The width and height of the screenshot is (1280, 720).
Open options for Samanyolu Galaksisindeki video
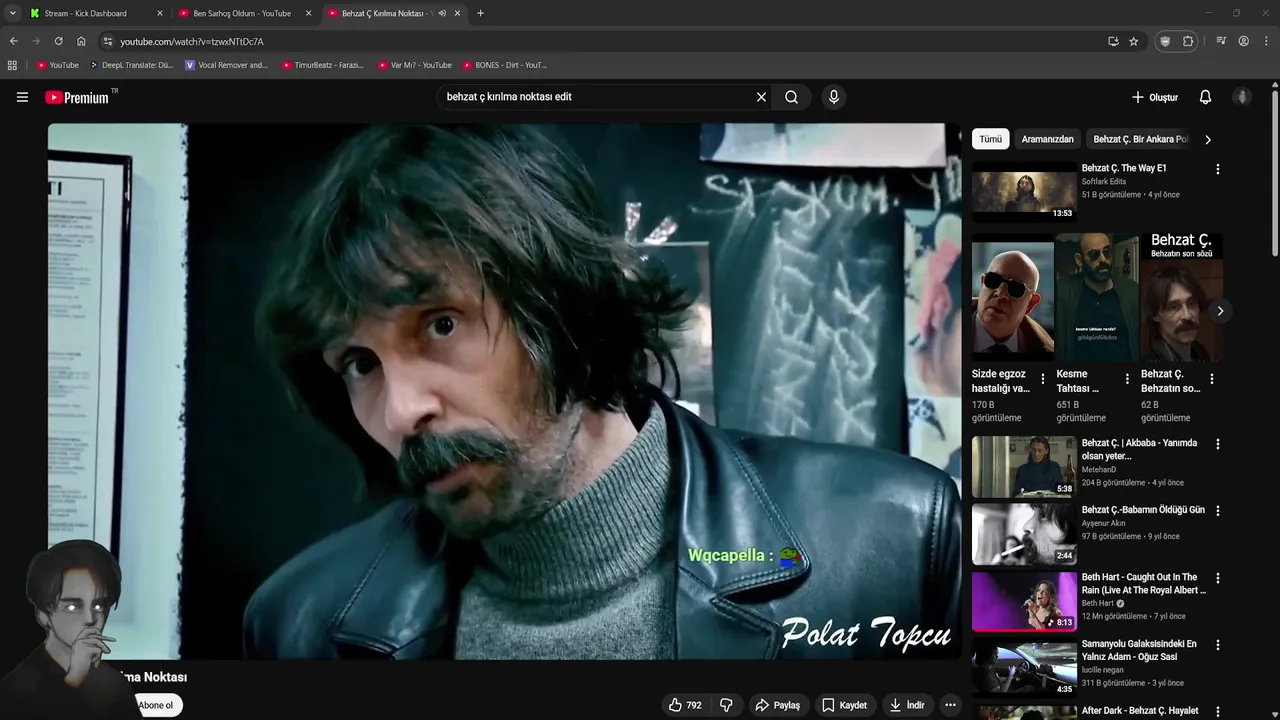click(1217, 644)
